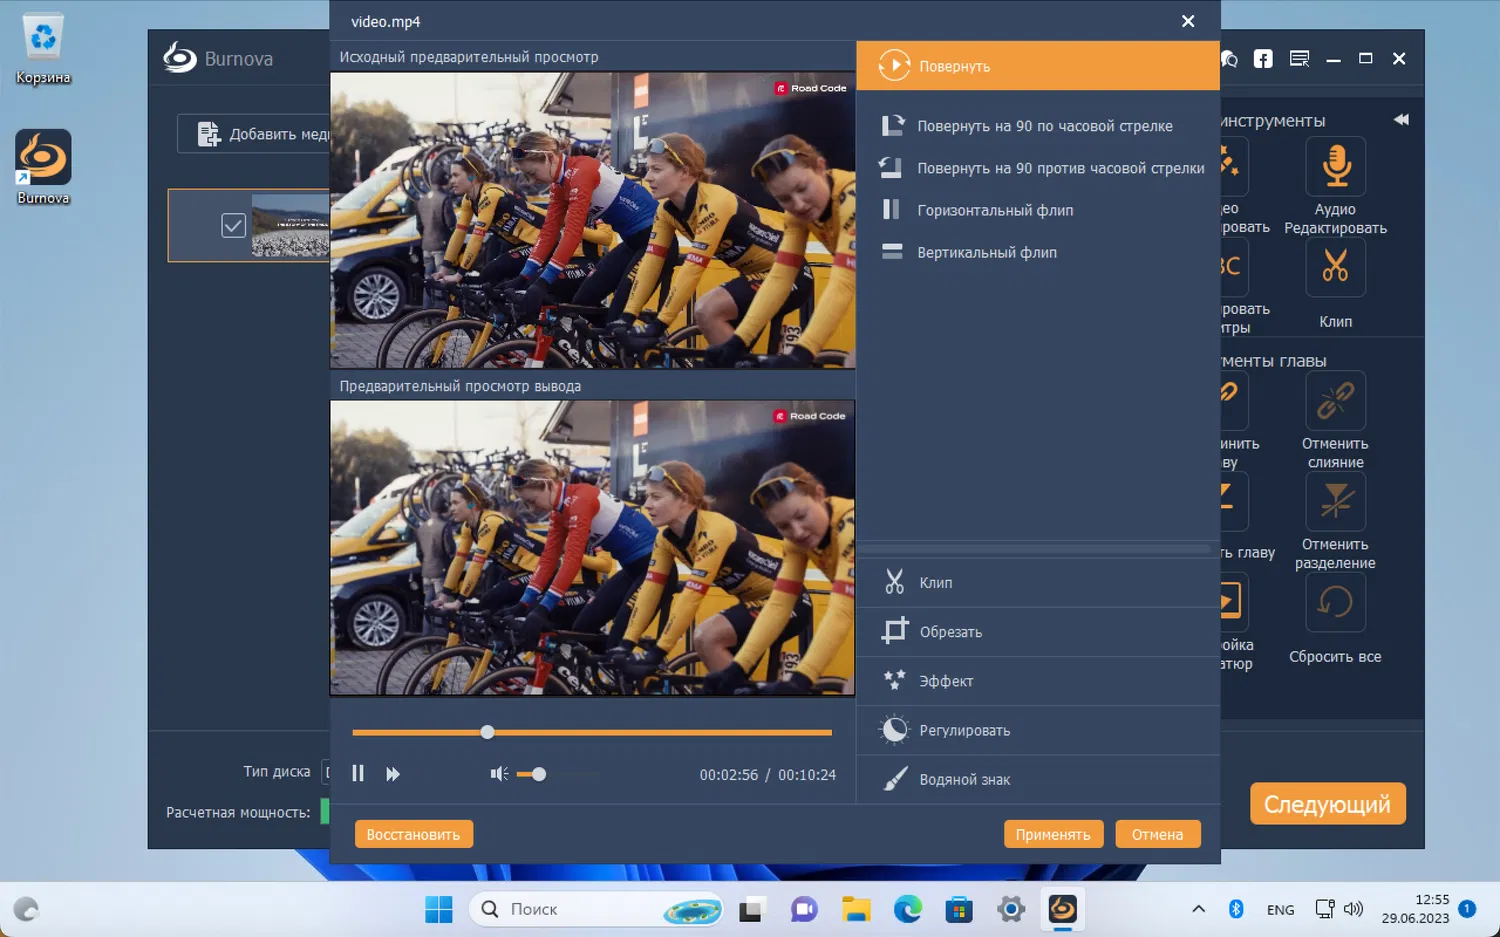Screen dimensions: 1500x937
Task: Collapse the Burnova tools panel with the arrow
Action: tap(1401, 120)
